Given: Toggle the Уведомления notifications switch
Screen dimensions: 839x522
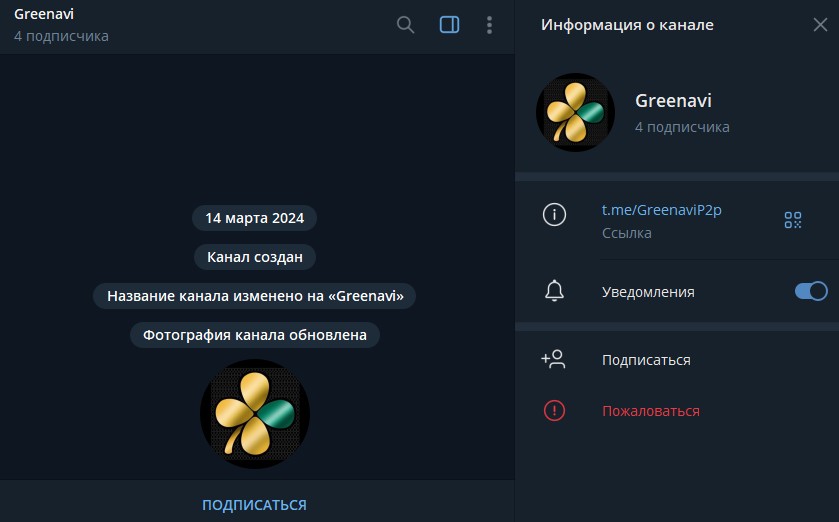Looking at the screenshot, I should coord(811,291).
